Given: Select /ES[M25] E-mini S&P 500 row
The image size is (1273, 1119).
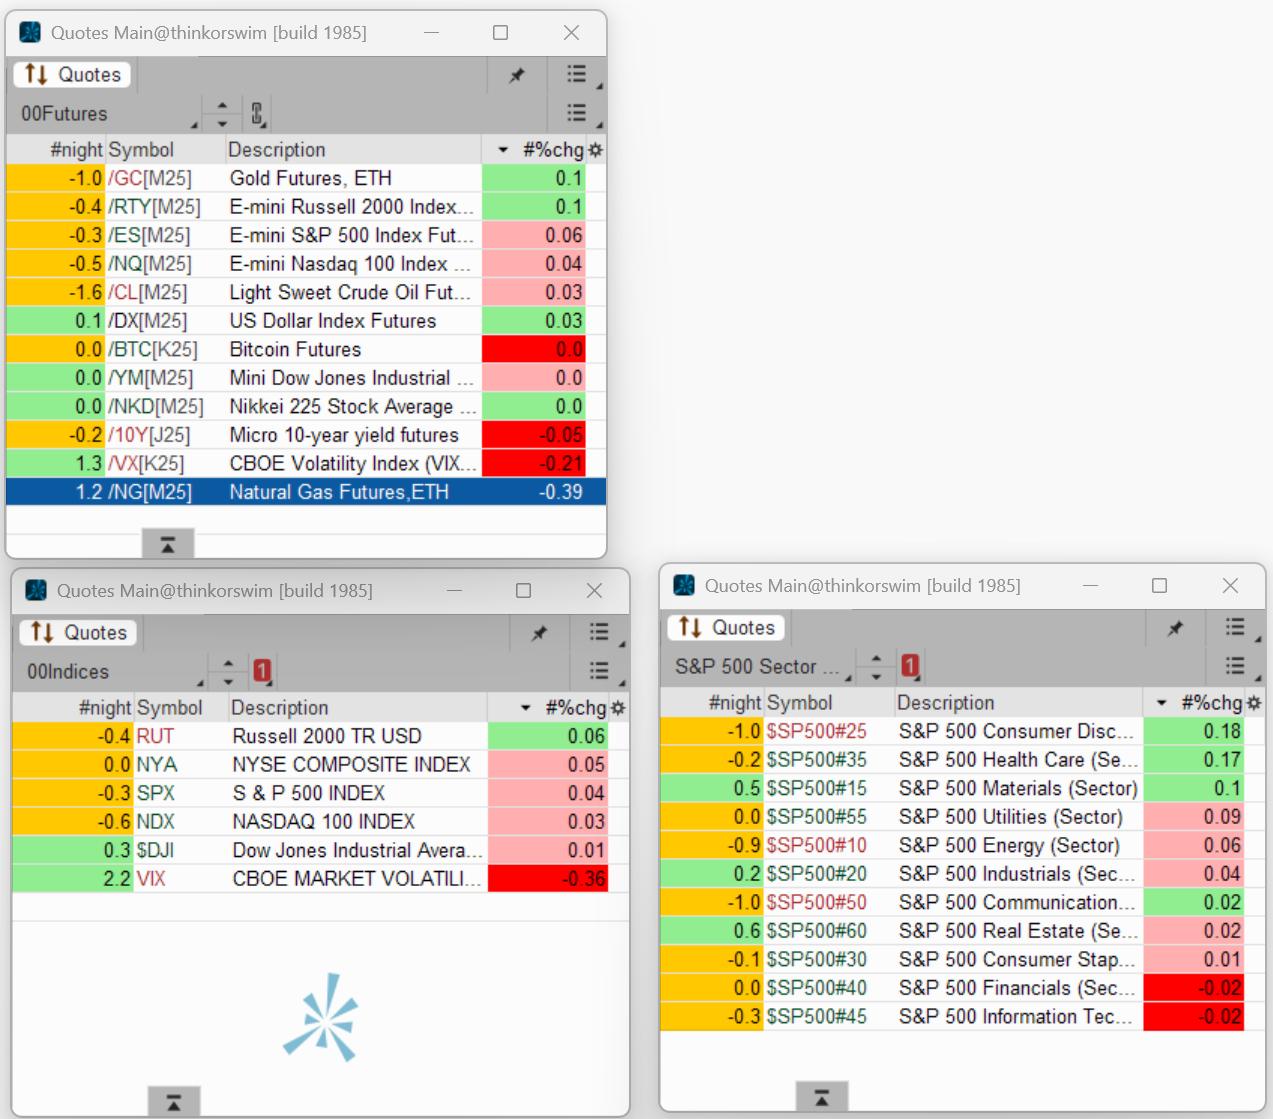Looking at the screenshot, I should point(306,235).
